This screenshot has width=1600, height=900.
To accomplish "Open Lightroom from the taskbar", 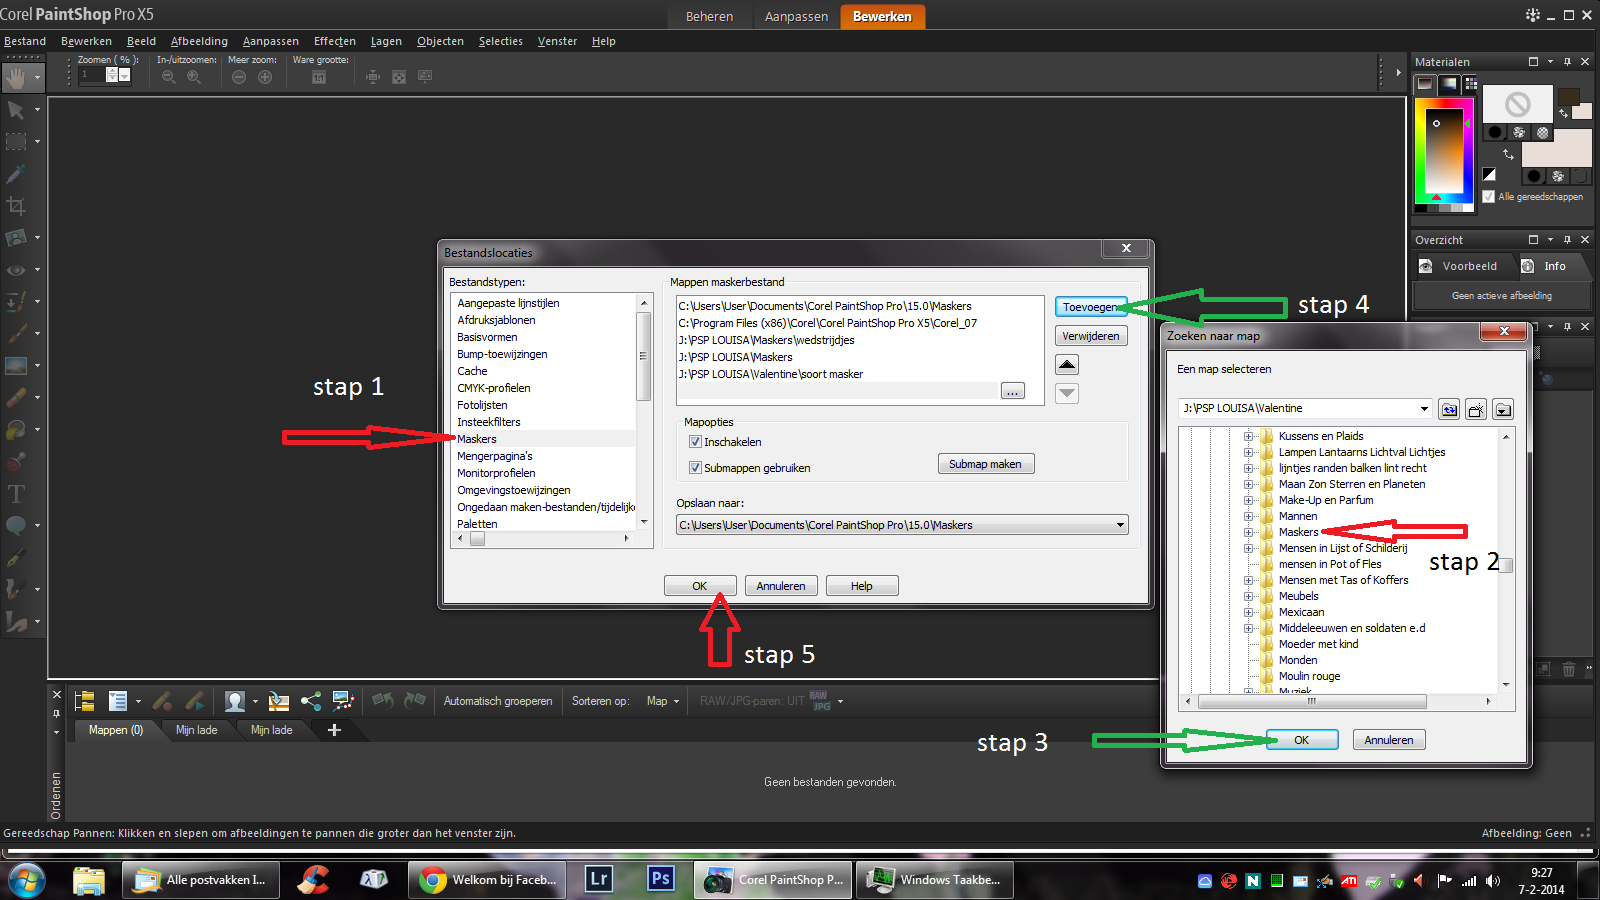I will [599, 879].
